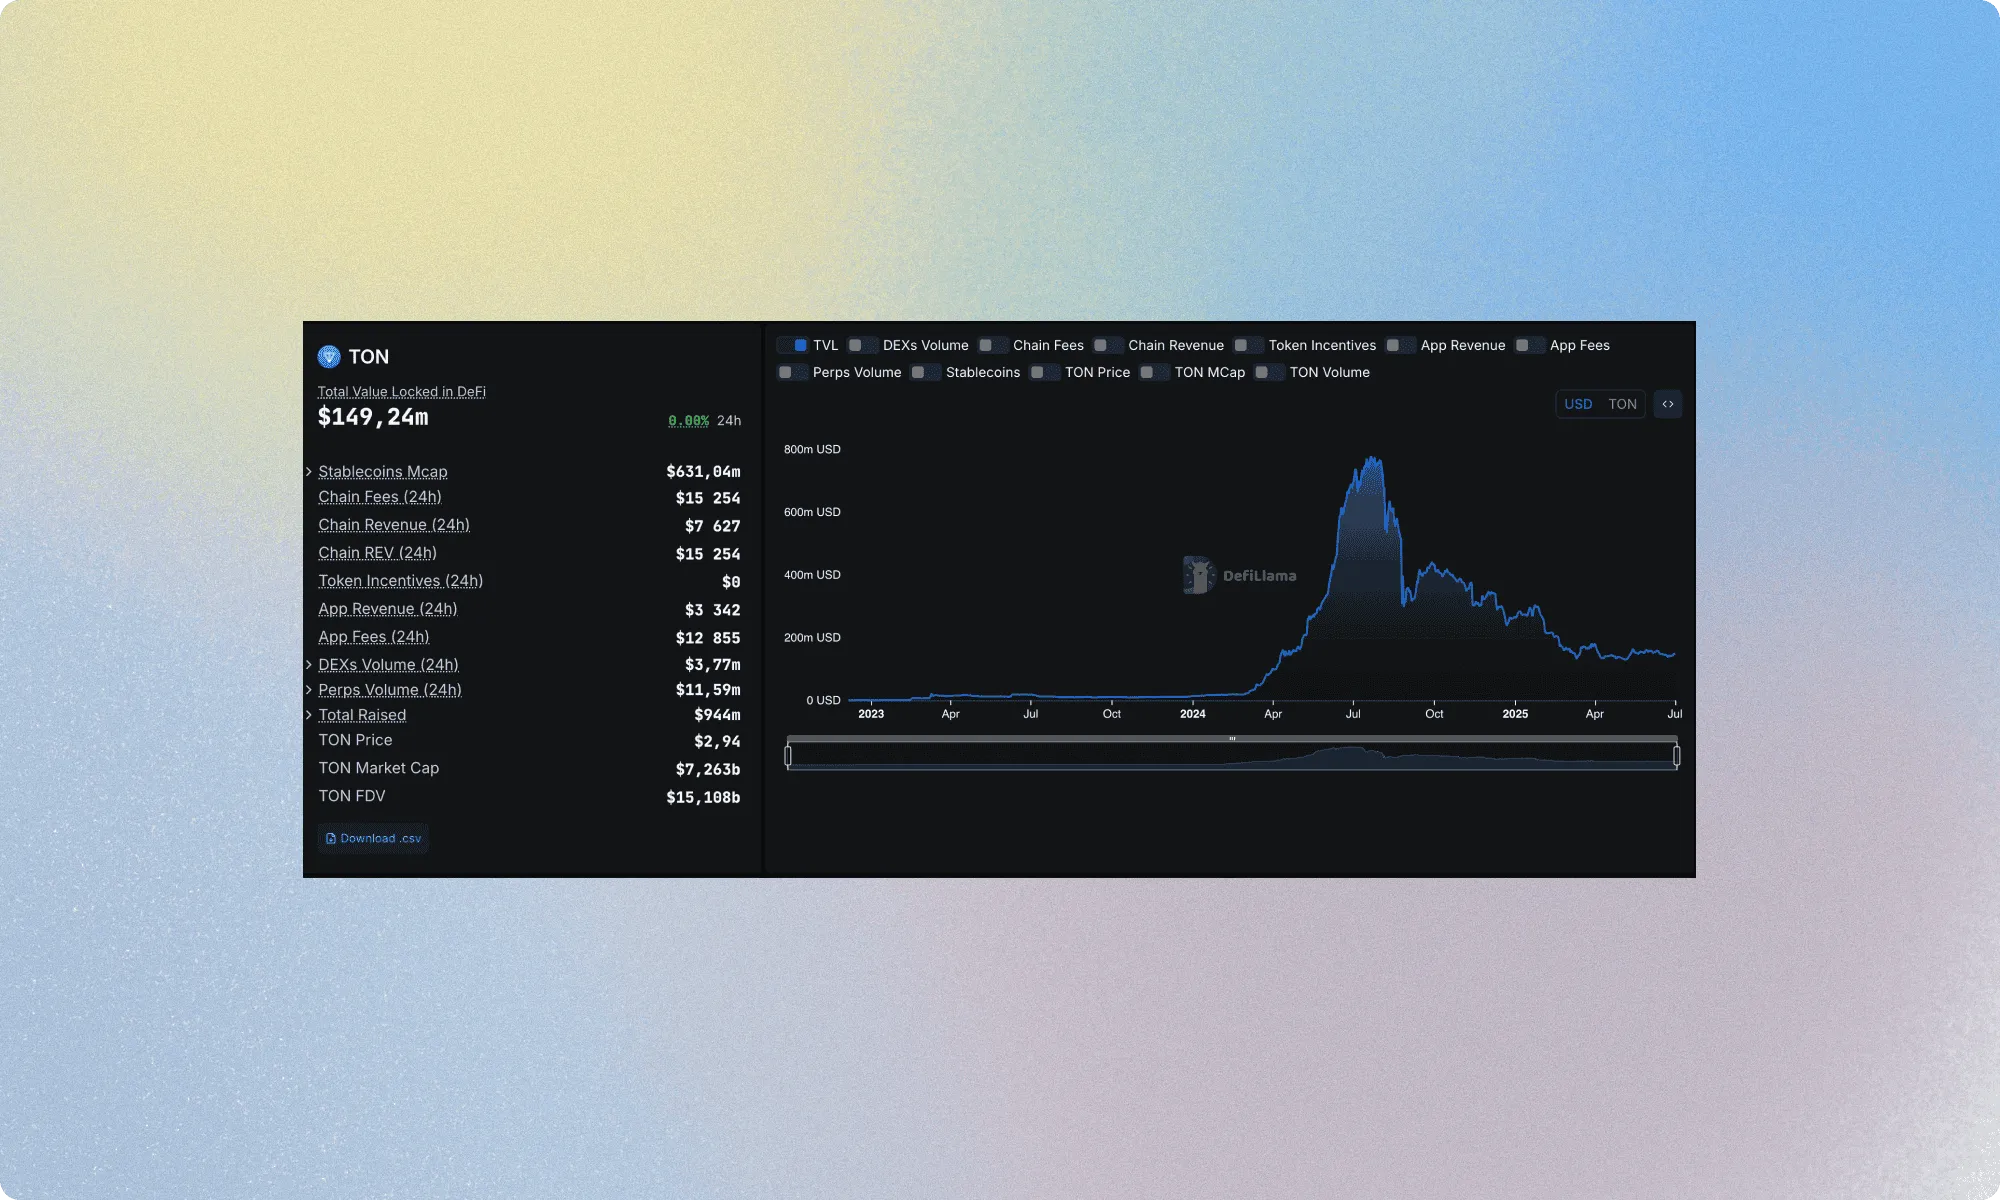
Task: Expand the Perps Volume (24h) row
Action: tap(309, 689)
